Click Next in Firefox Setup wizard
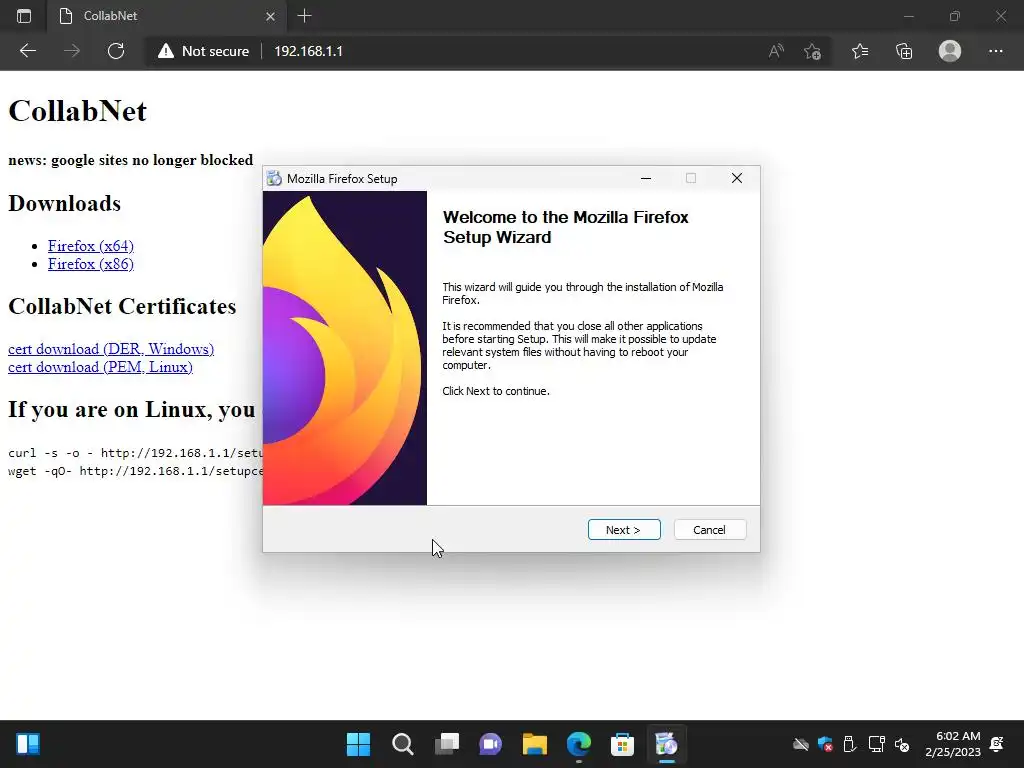The image size is (1024, 768). (624, 530)
